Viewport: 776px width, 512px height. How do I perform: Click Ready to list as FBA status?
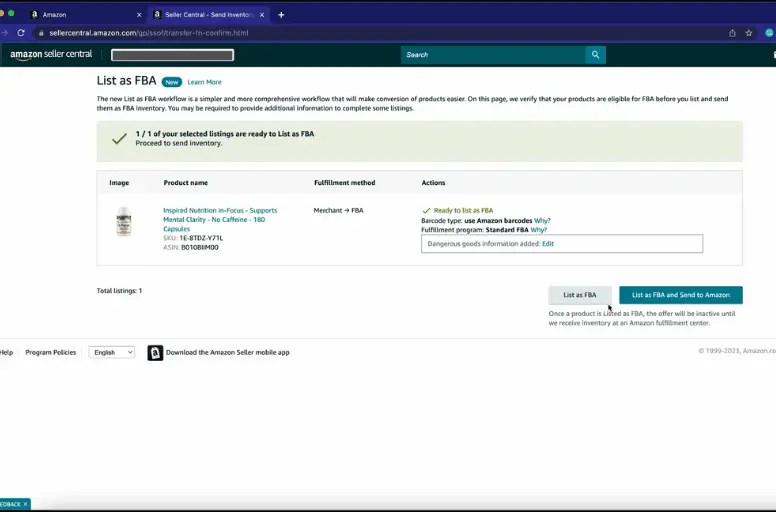coord(457,211)
